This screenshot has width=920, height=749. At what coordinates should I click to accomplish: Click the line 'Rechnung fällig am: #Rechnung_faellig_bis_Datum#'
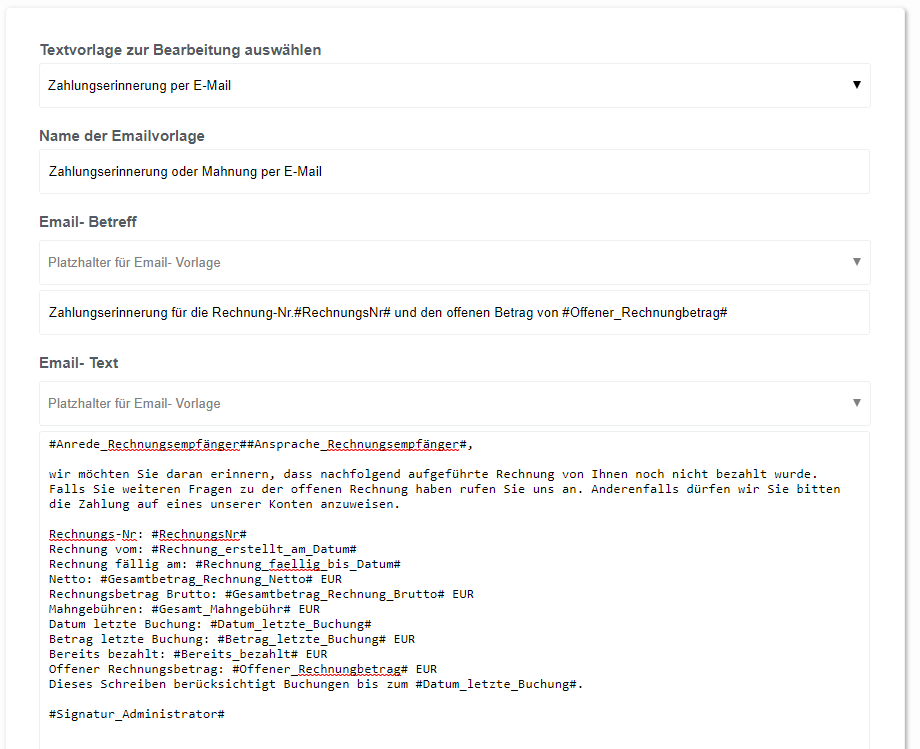[x=225, y=564]
